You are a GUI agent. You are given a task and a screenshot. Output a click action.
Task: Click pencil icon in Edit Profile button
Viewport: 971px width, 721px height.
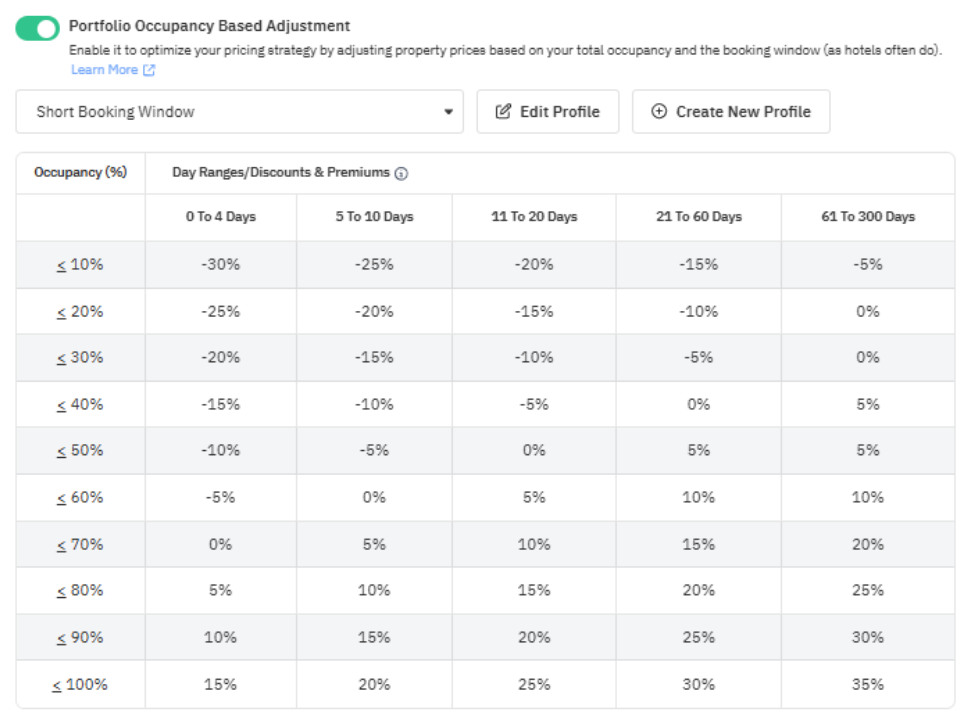[x=504, y=112]
